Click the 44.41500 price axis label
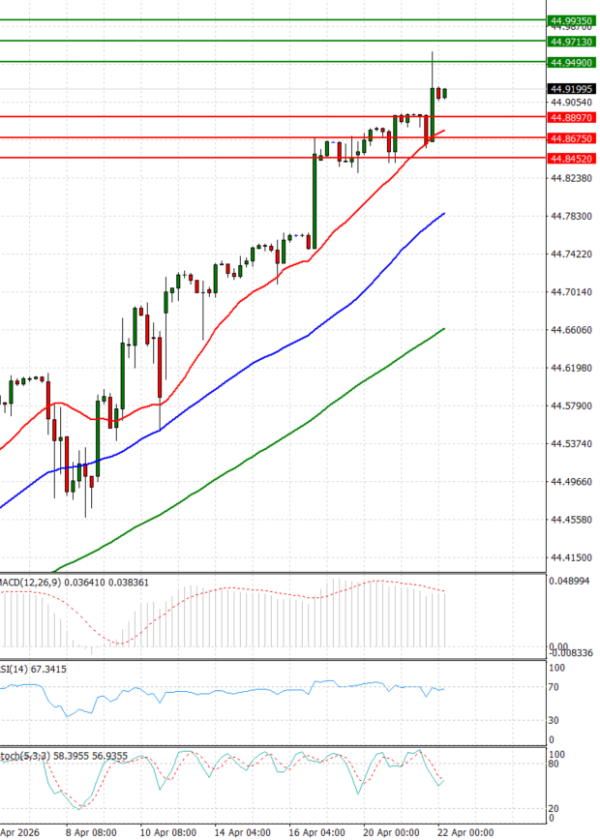Screen dimensions: 600x840 coord(571,558)
